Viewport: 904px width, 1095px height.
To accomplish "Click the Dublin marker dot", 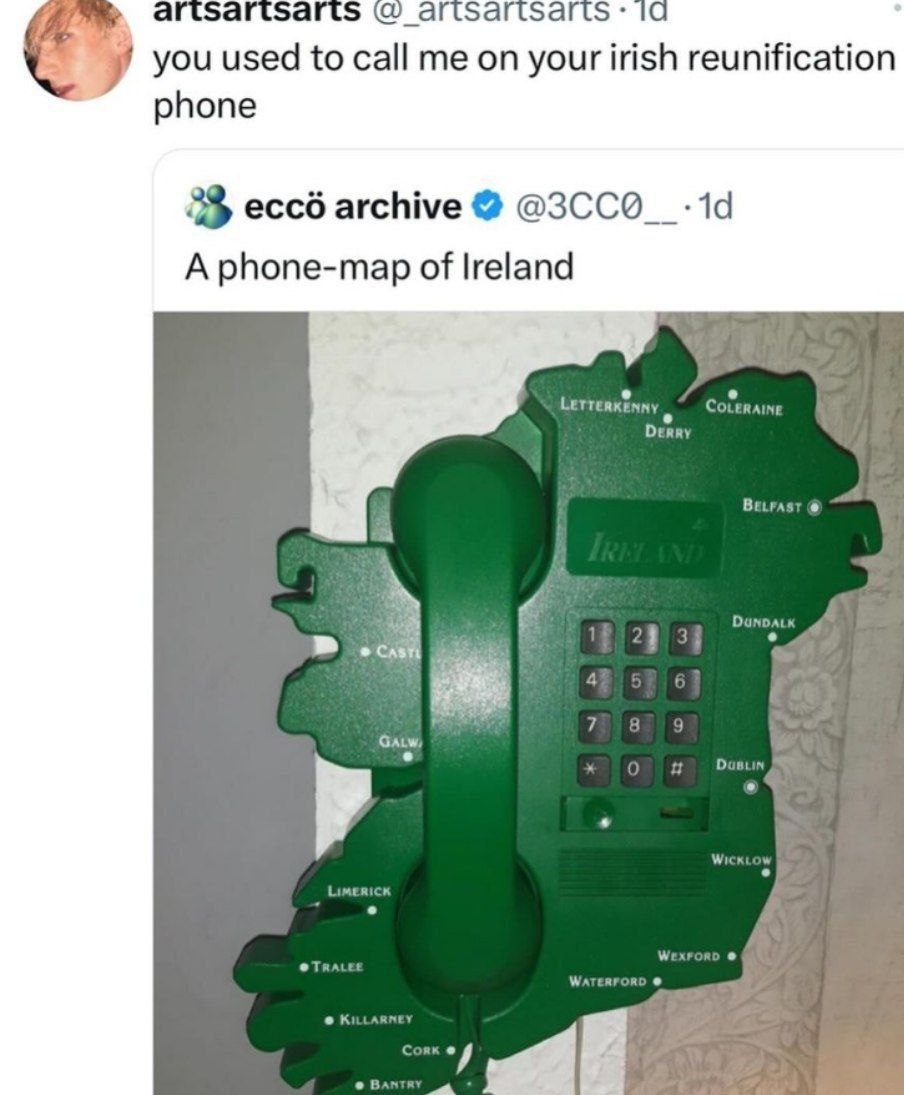I will (750, 787).
